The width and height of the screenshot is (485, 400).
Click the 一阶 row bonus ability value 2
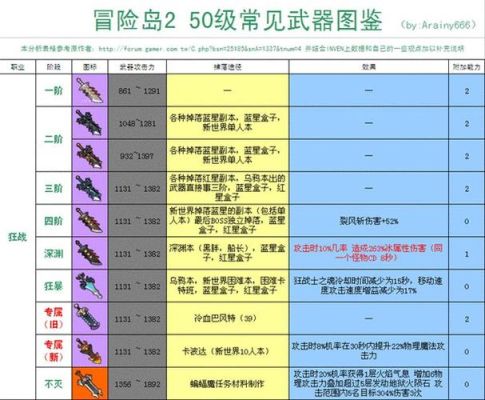point(467,91)
